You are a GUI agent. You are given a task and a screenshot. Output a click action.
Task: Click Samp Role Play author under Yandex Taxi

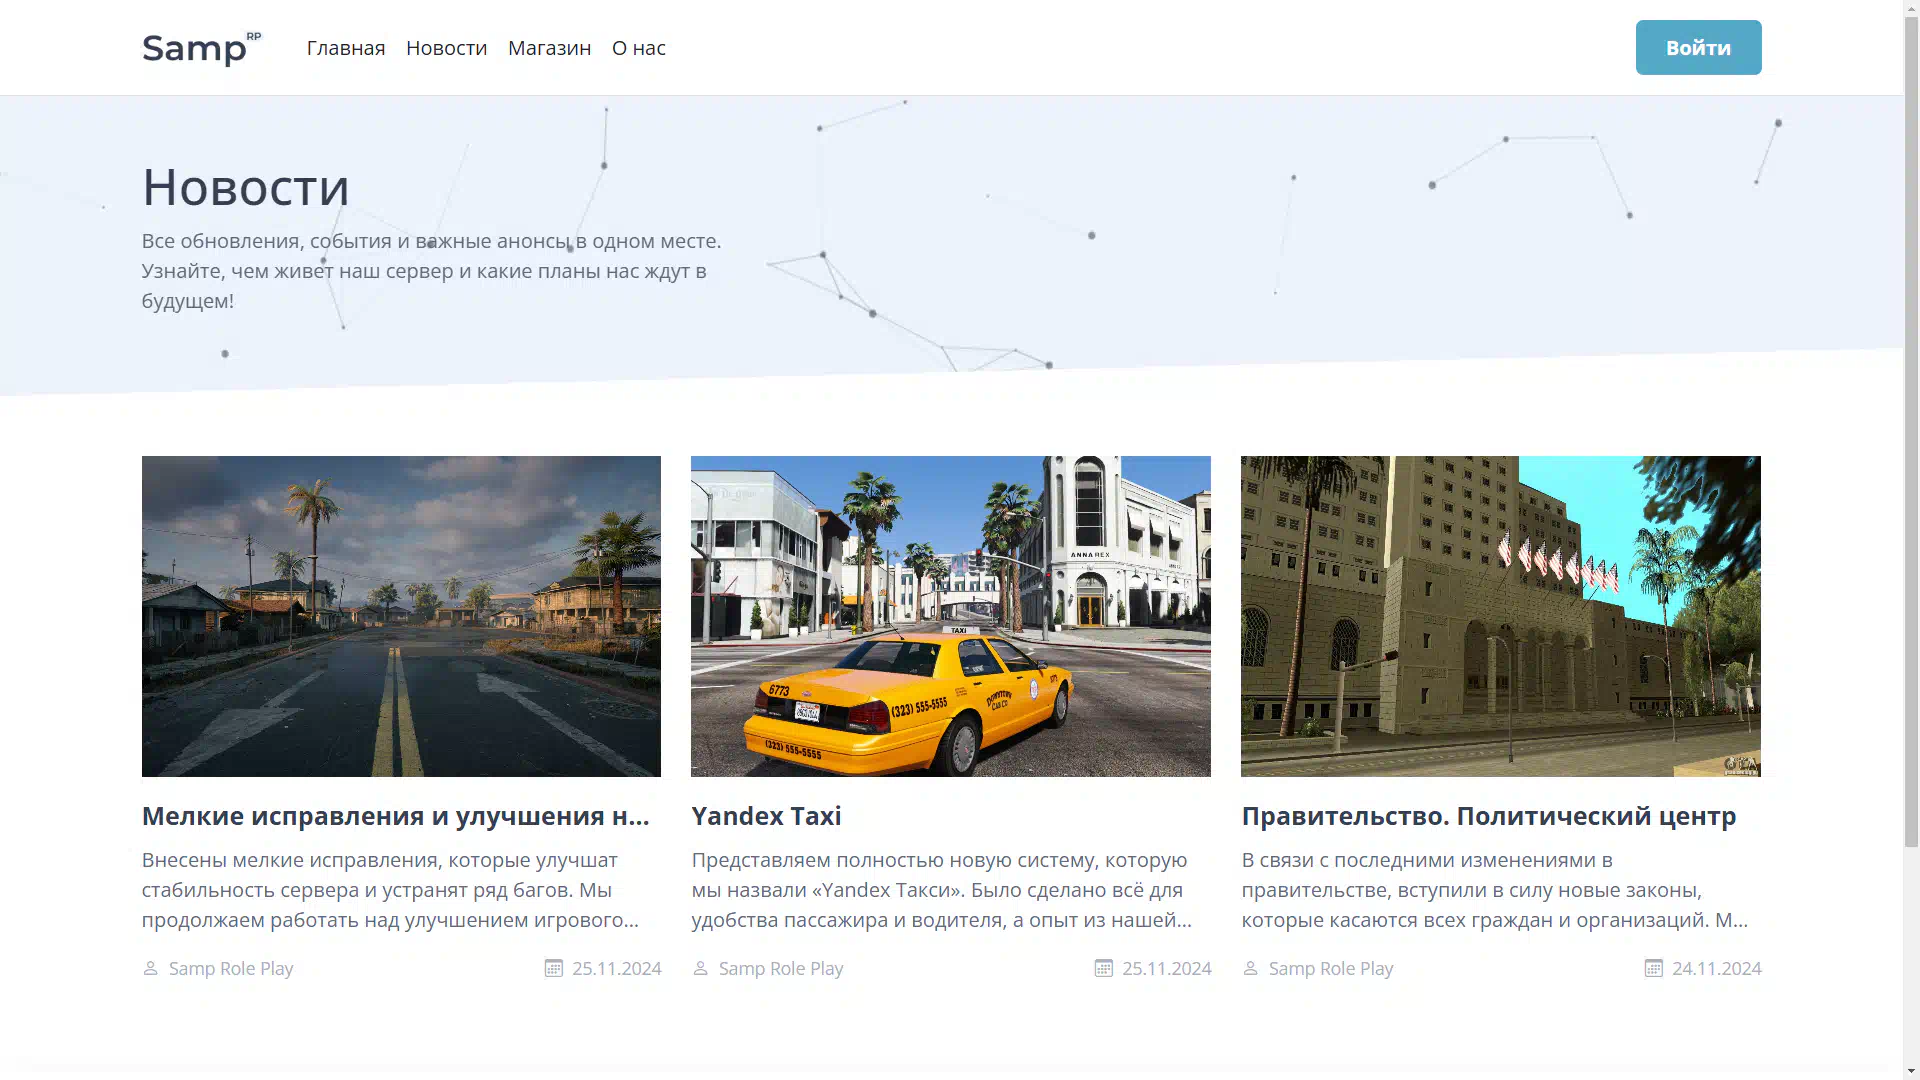(x=781, y=968)
